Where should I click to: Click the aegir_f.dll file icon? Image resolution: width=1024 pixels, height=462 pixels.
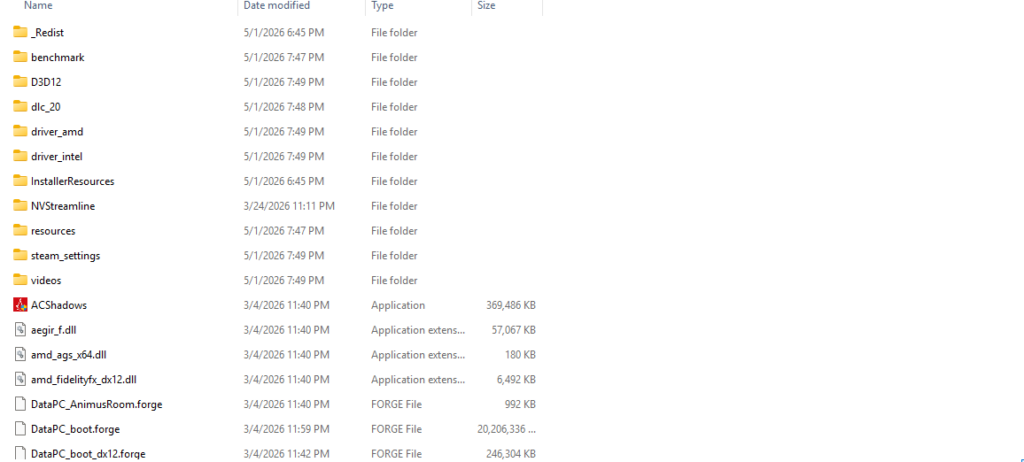pos(20,330)
